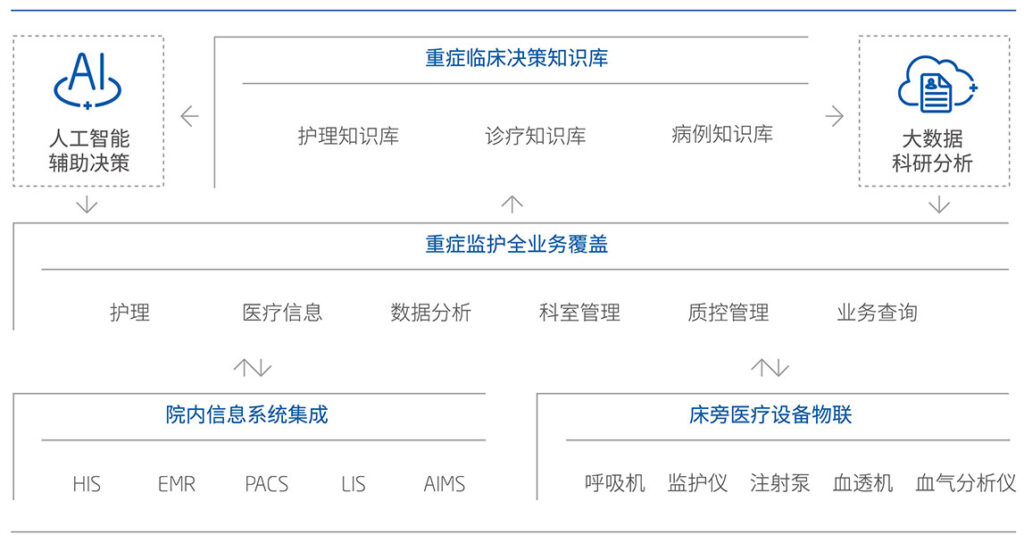Click the AI brain icon
This screenshot has width=1024, height=543.
(x=88, y=81)
